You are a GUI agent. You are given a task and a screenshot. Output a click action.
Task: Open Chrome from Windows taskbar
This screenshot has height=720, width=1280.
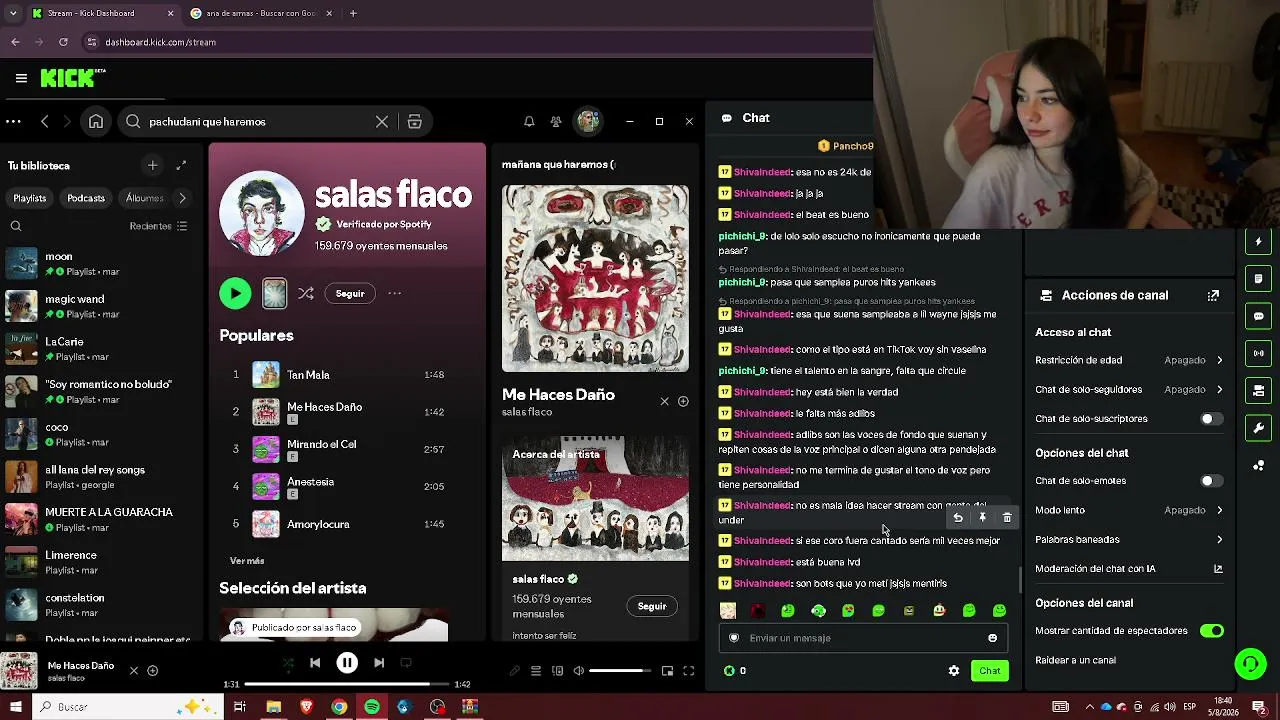[339, 707]
